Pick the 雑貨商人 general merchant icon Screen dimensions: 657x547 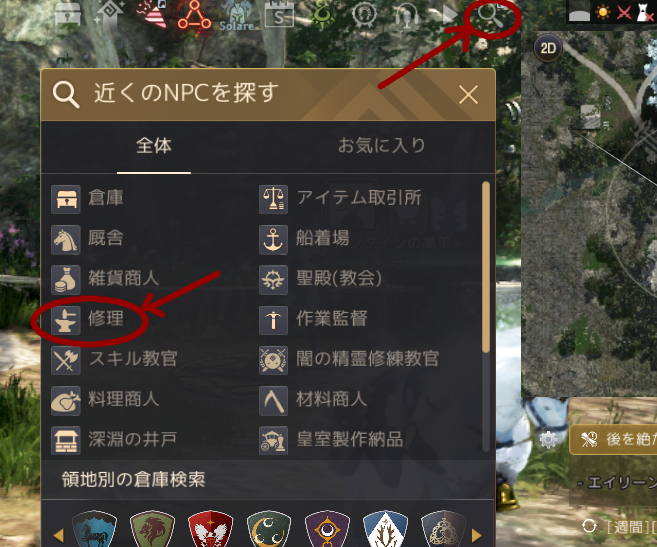point(66,280)
